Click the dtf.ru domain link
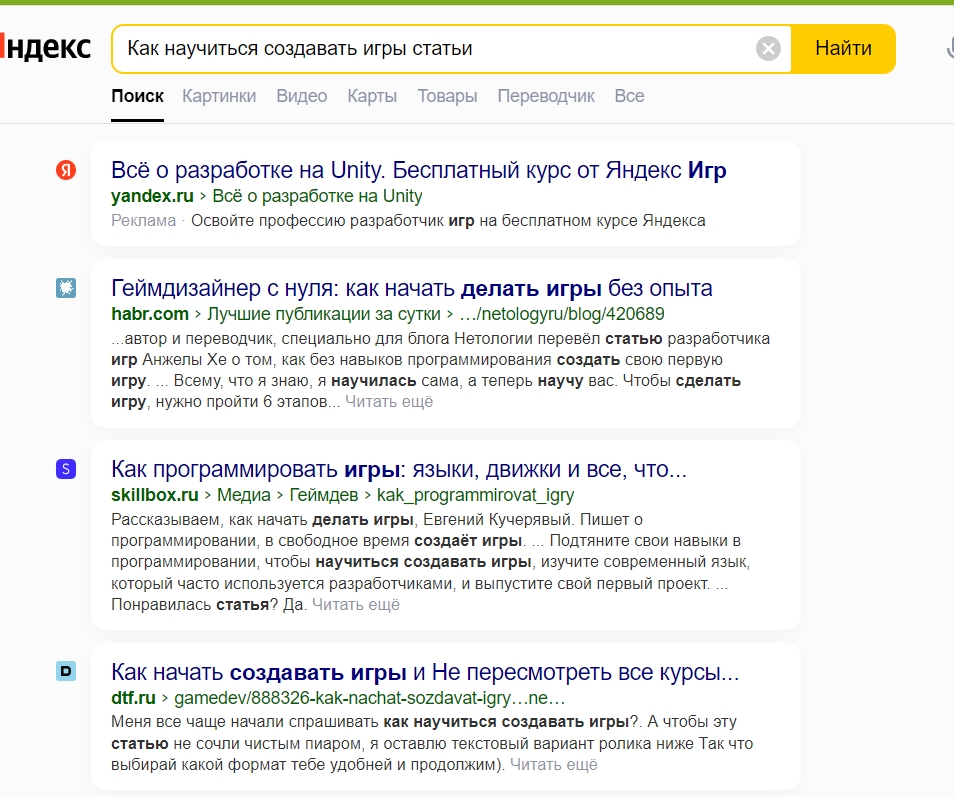This screenshot has height=797, width=954. point(133,698)
